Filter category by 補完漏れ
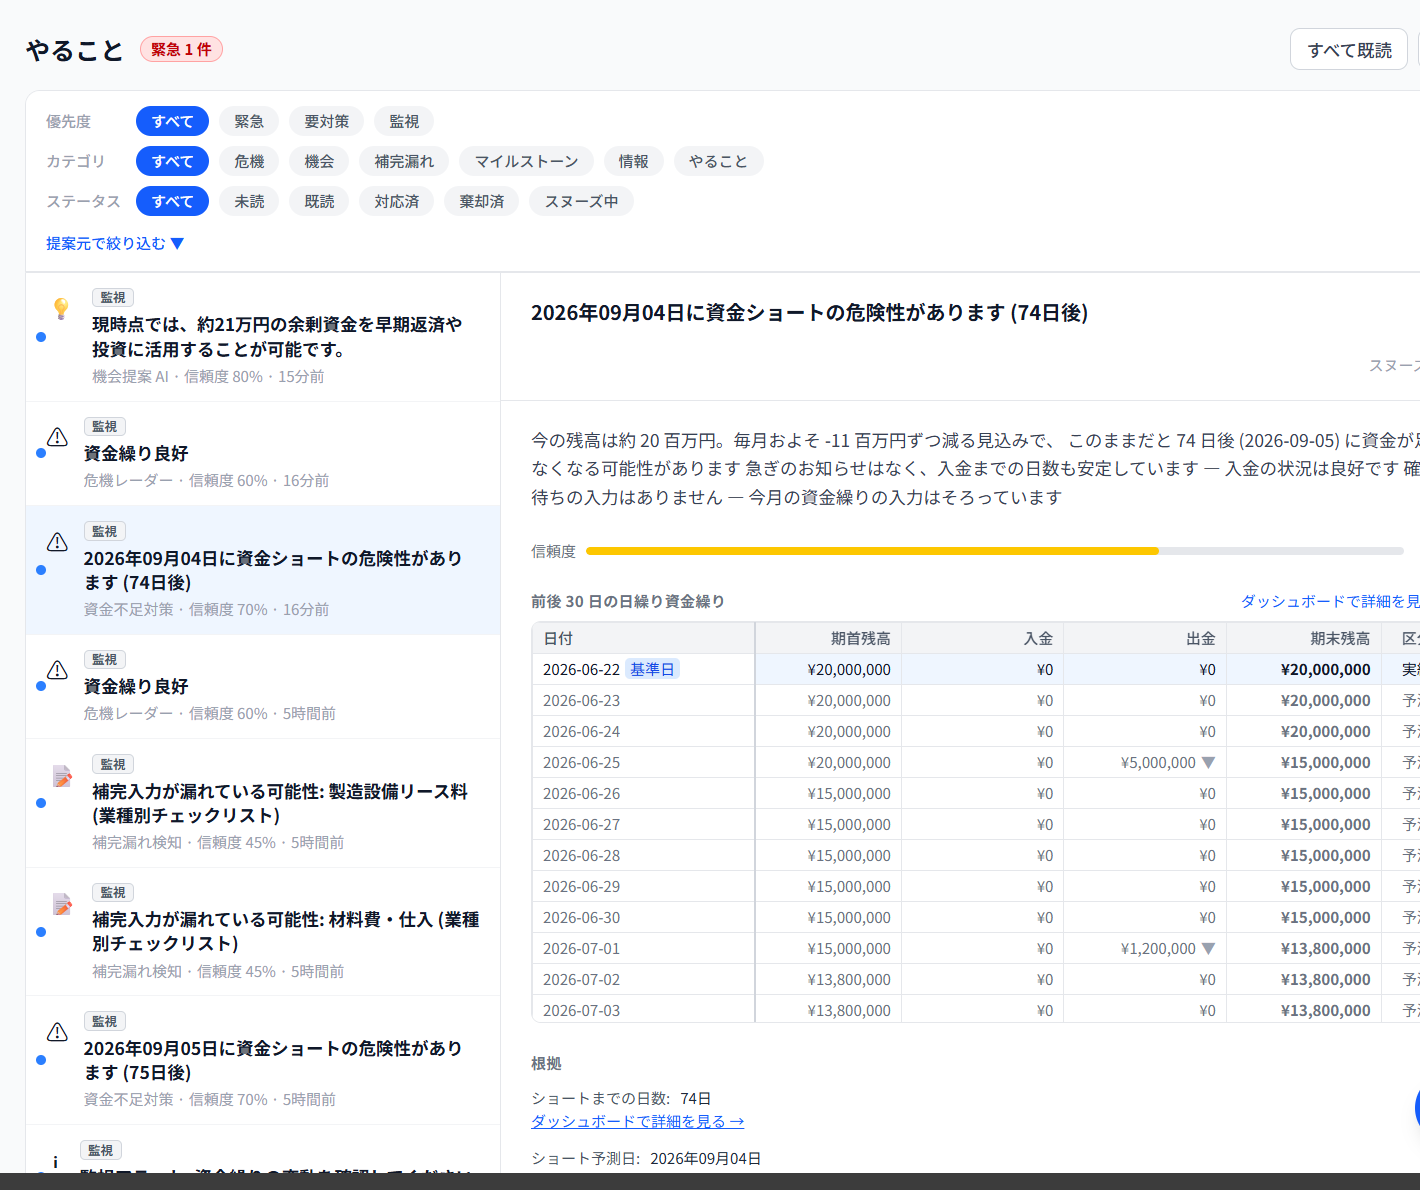1420x1190 pixels. point(404,161)
